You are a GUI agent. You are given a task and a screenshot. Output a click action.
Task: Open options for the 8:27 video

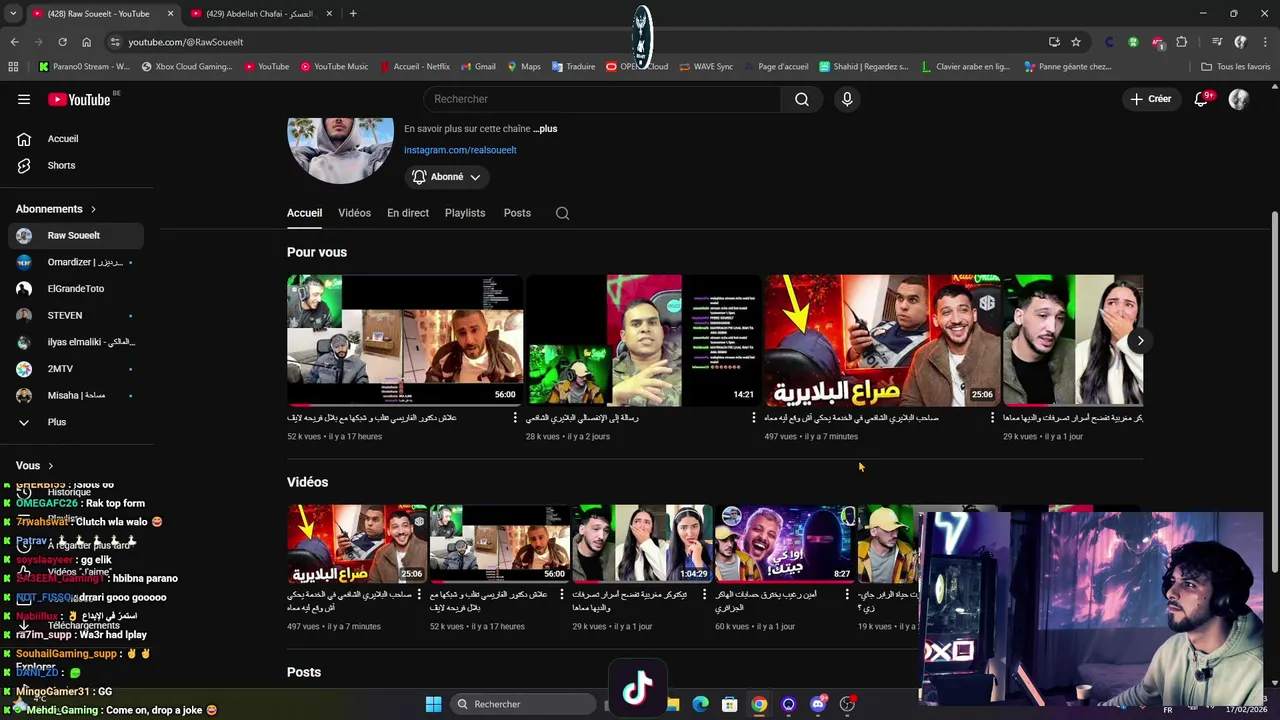(847, 594)
